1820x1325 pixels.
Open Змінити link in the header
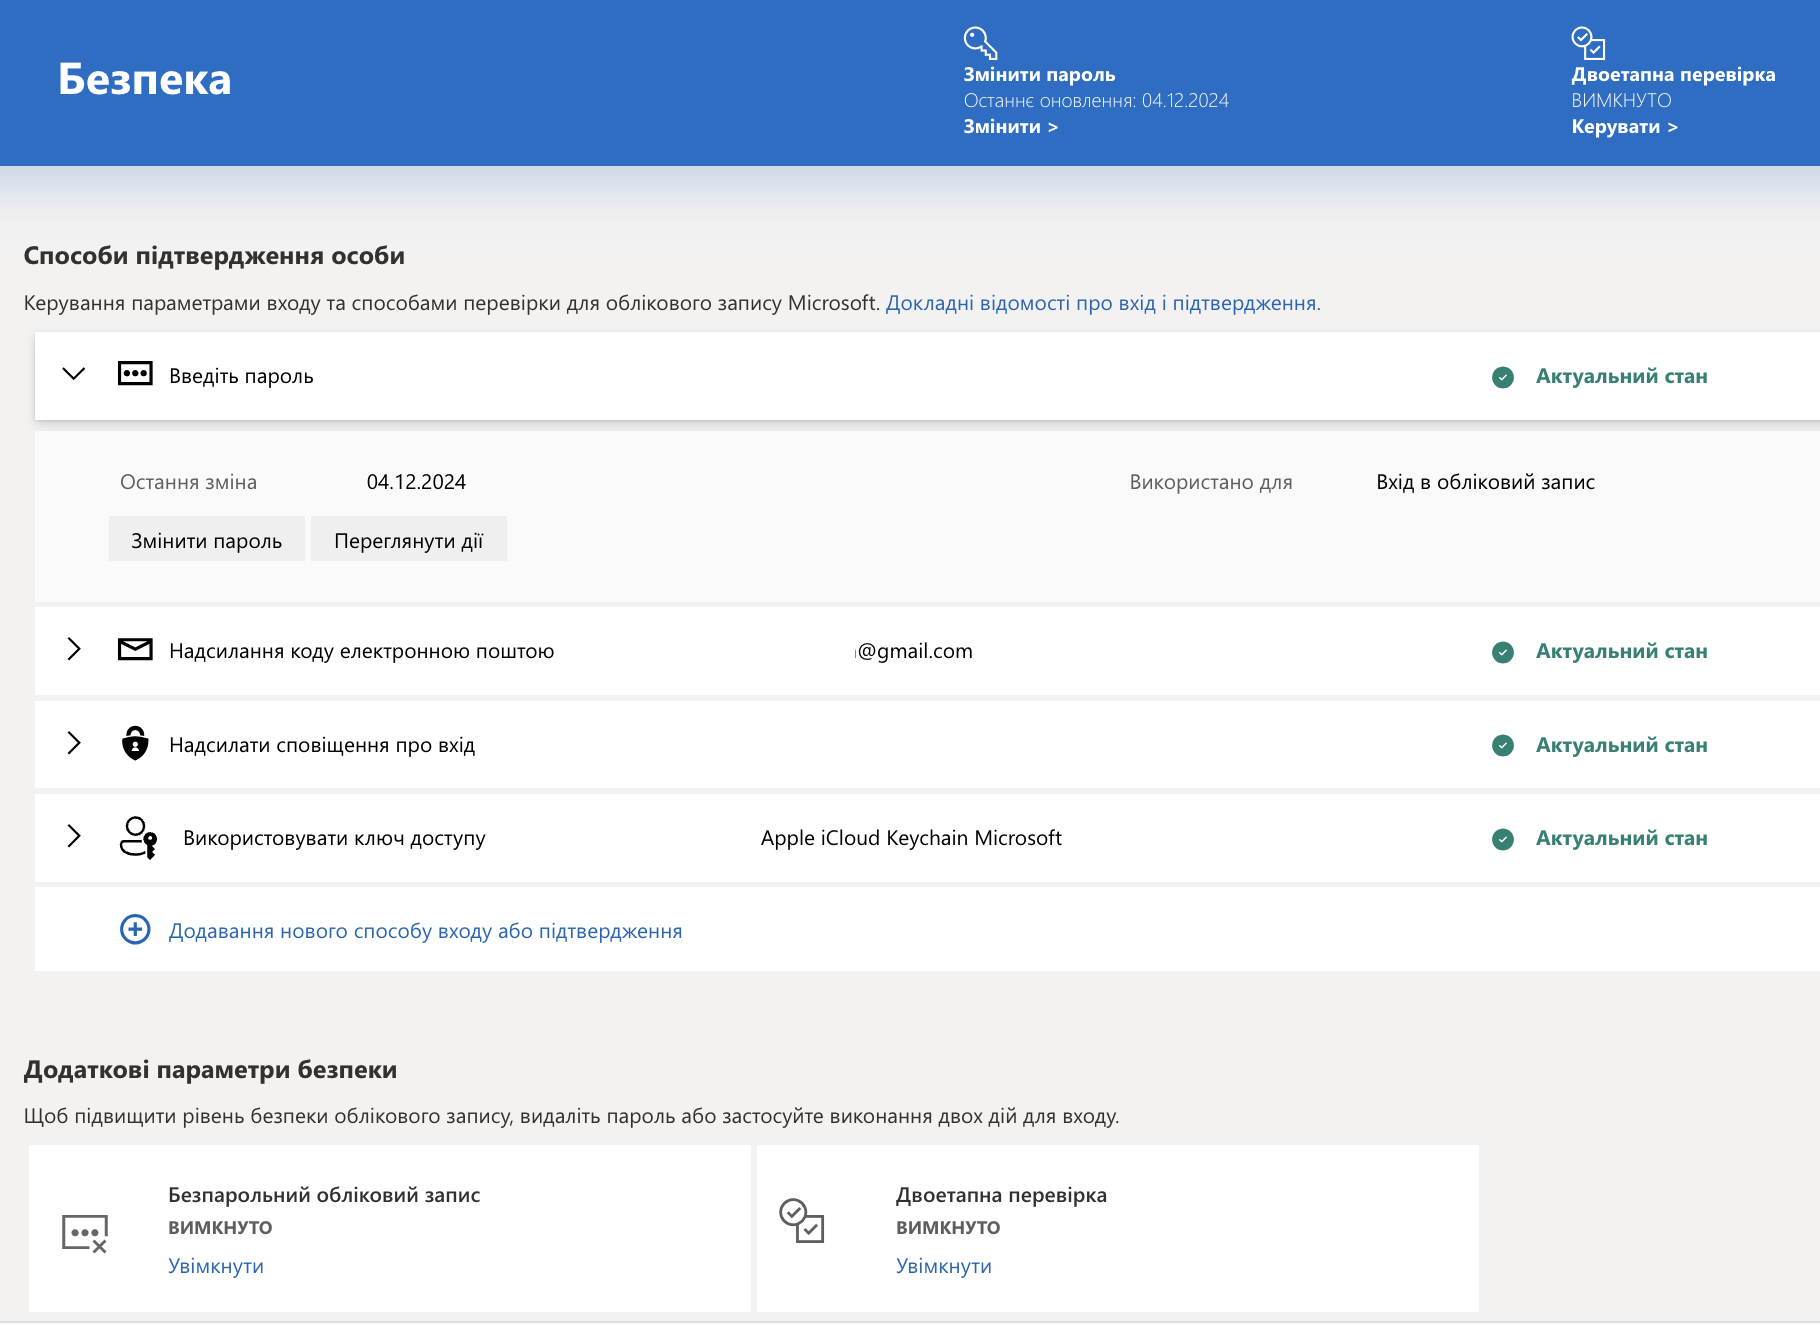1011,127
